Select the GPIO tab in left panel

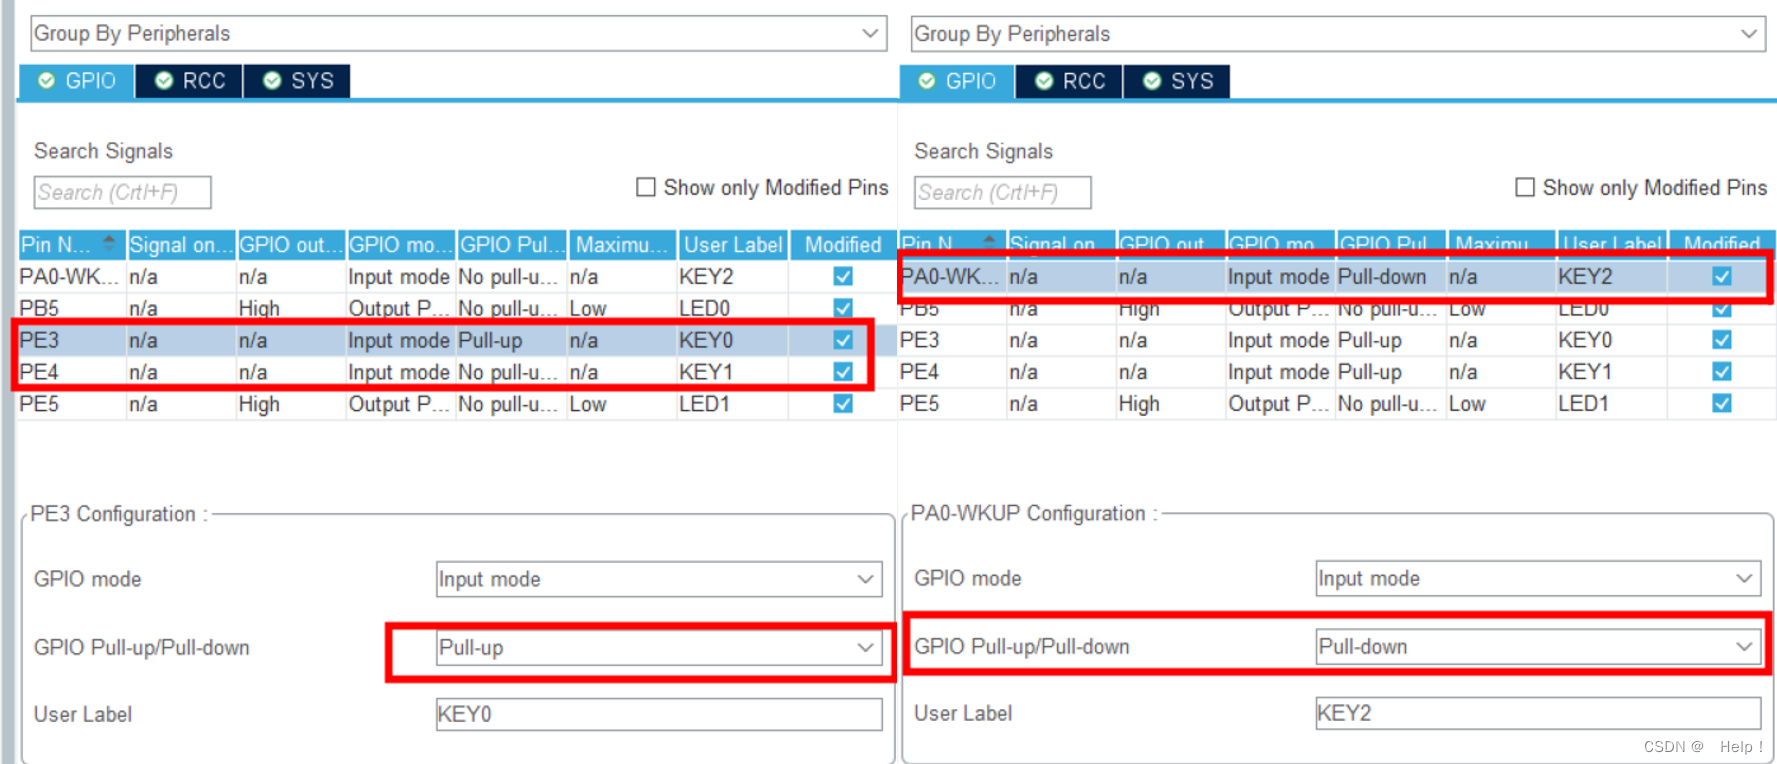[77, 81]
